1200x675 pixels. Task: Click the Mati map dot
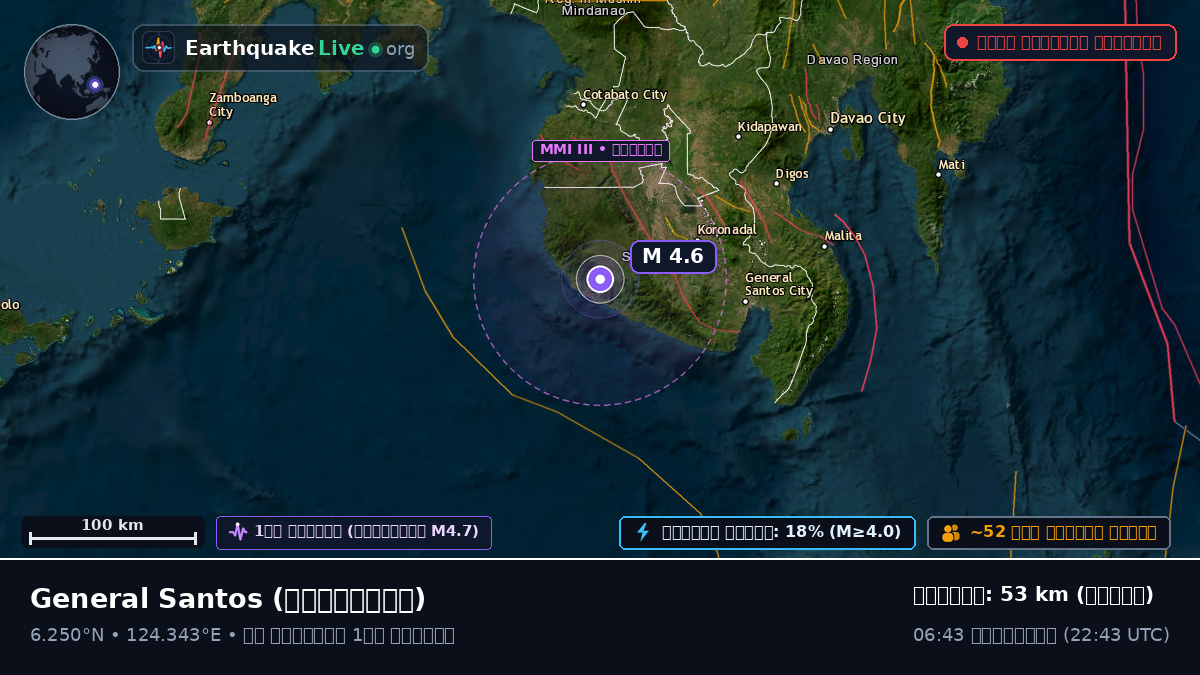938,175
